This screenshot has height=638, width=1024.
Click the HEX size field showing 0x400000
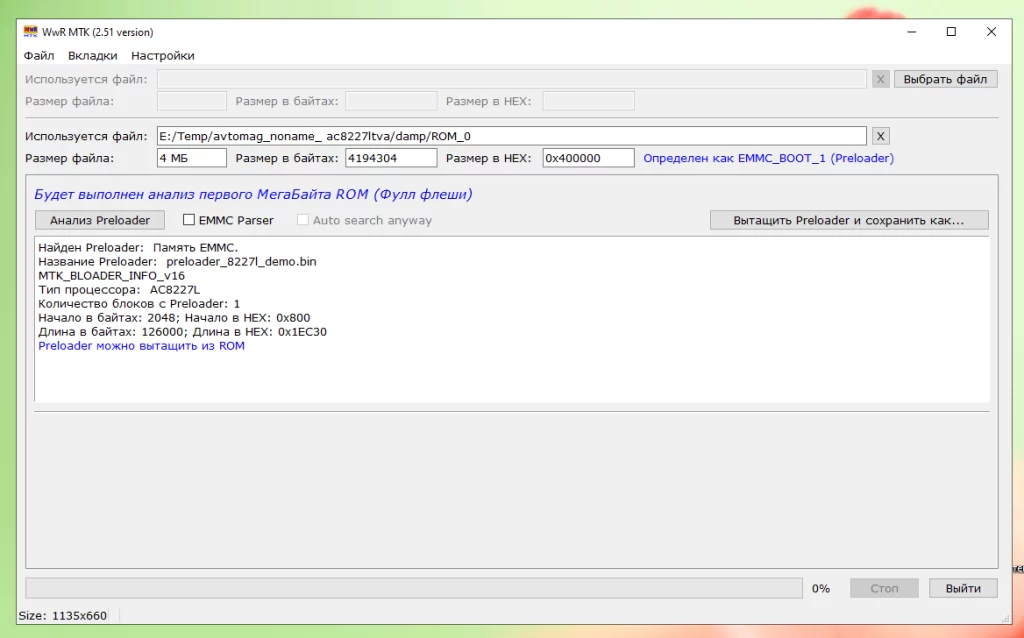click(x=588, y=158)
